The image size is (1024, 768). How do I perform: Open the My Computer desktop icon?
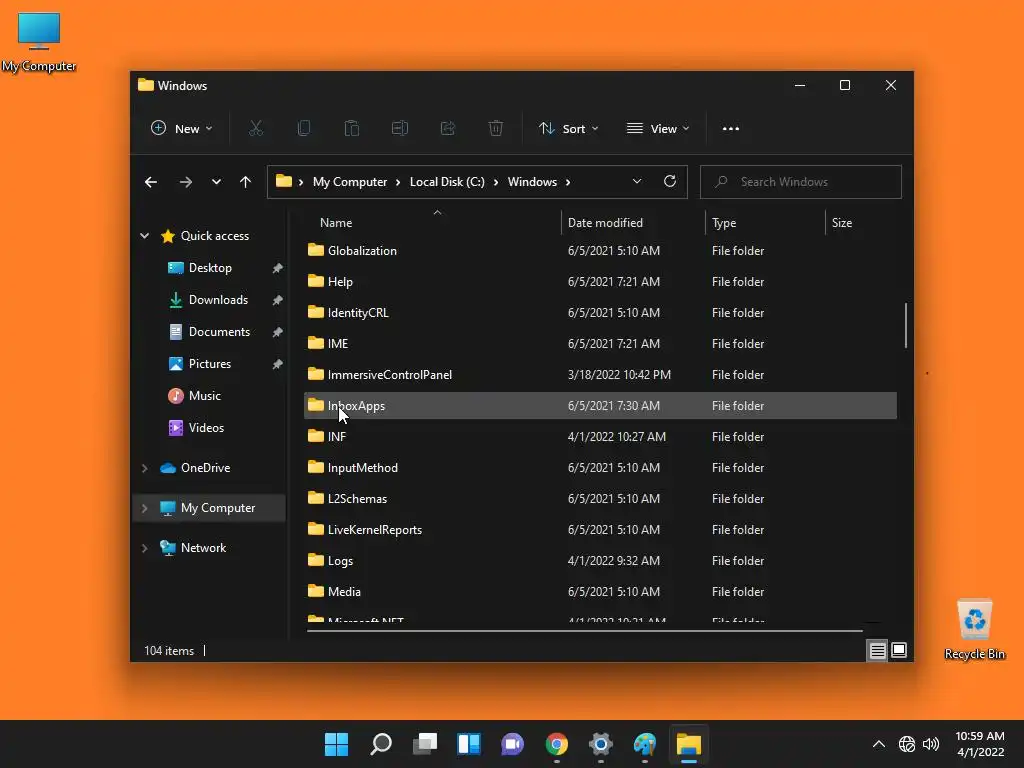click(x=39, y=41)
